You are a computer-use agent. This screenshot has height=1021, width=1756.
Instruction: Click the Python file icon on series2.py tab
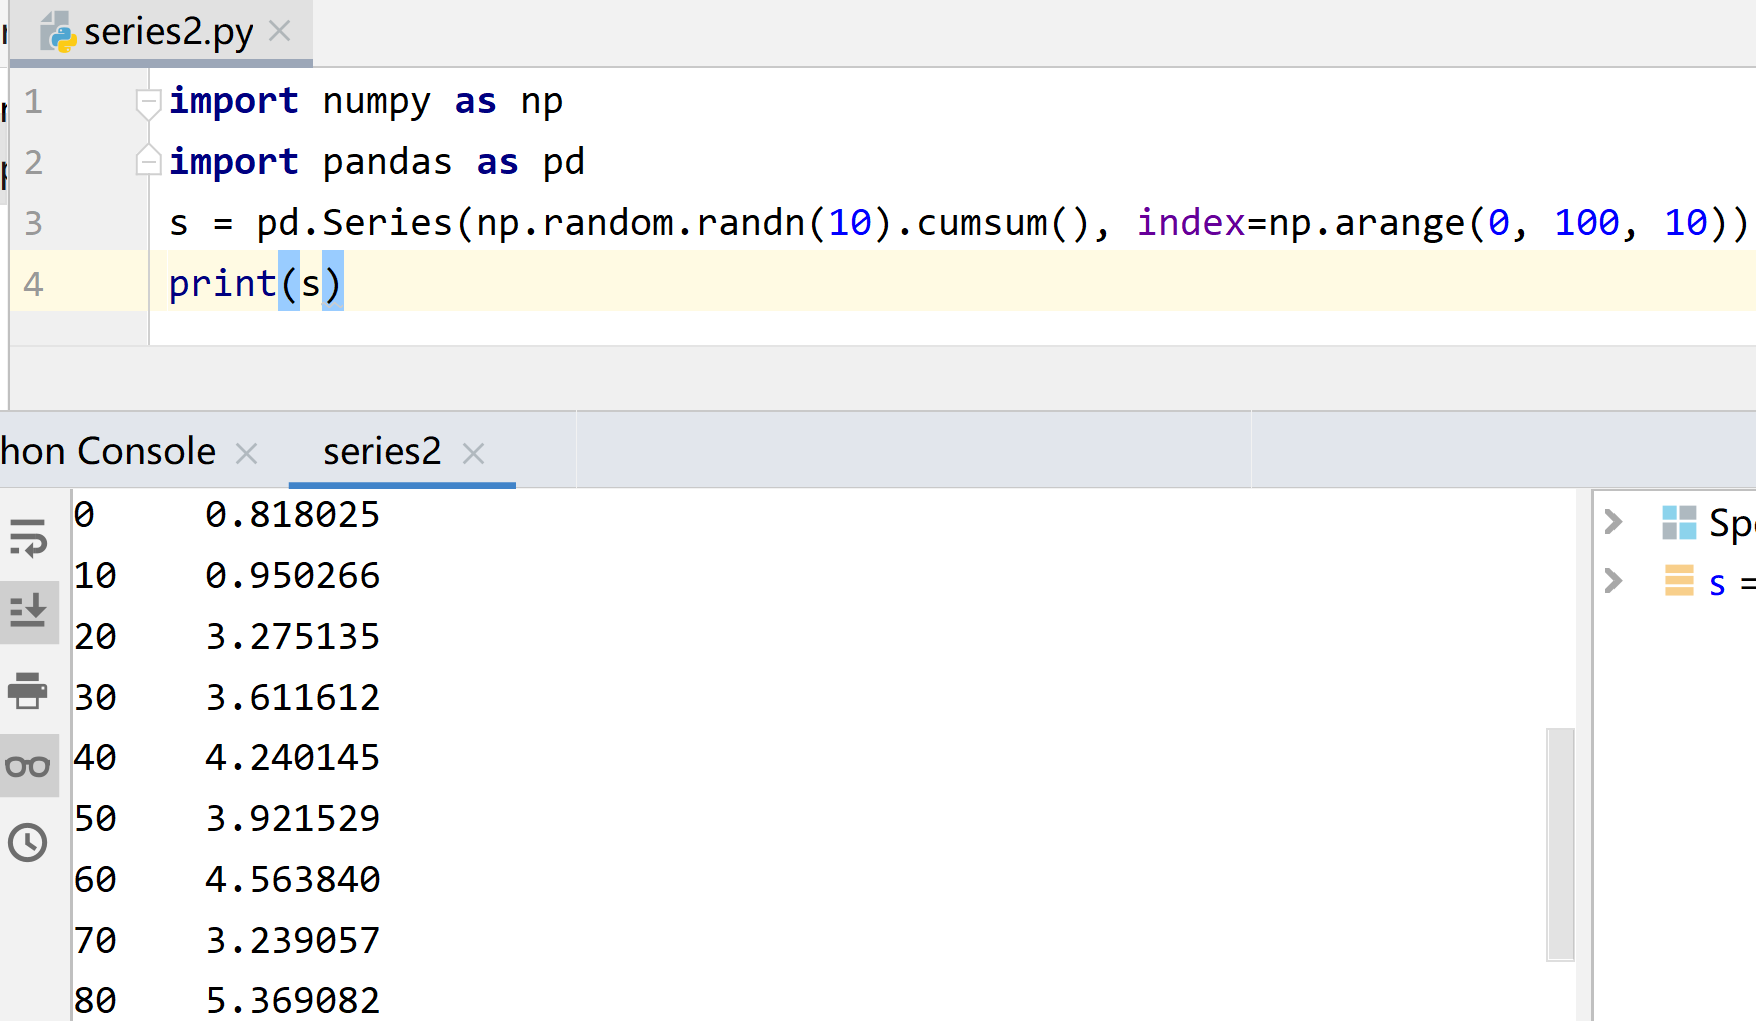(x=57, y=31)
